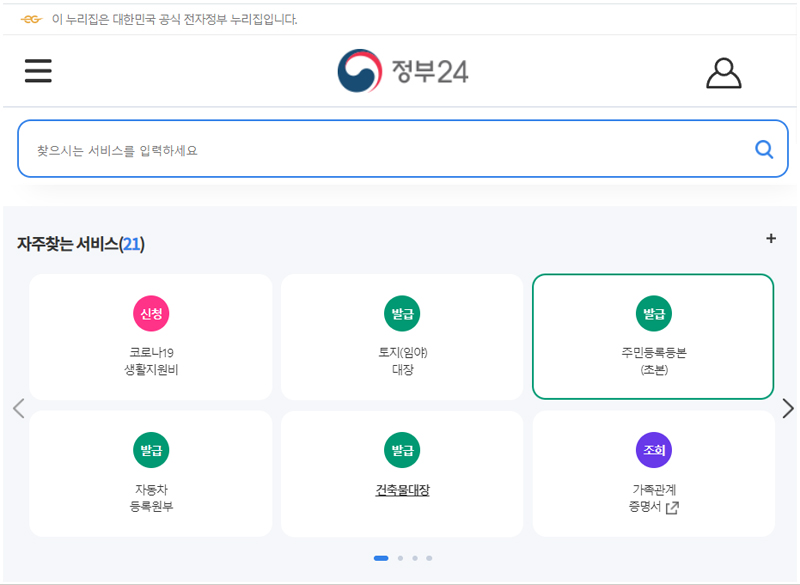
Task: Select the second pagination dot
Action: (400, 558)
